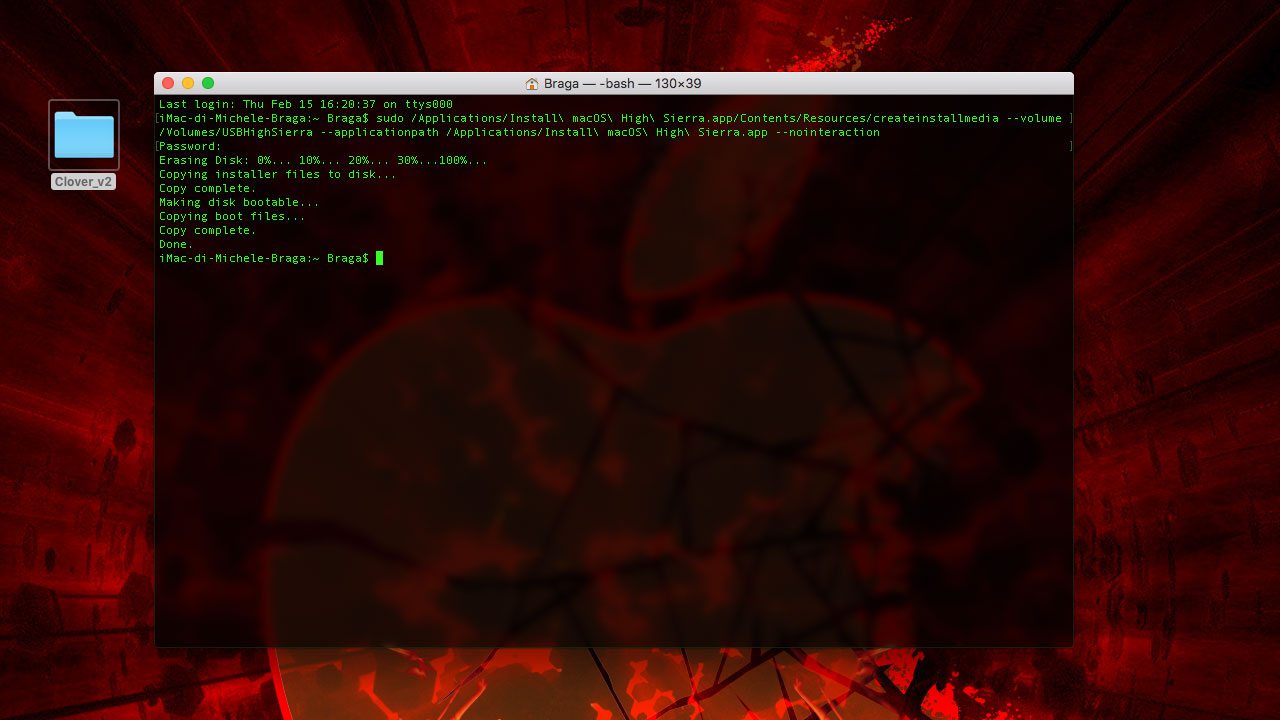Click the 'Copying boot files...' line
Viewport: 1280px width, 720px height.
click(232, 216)
